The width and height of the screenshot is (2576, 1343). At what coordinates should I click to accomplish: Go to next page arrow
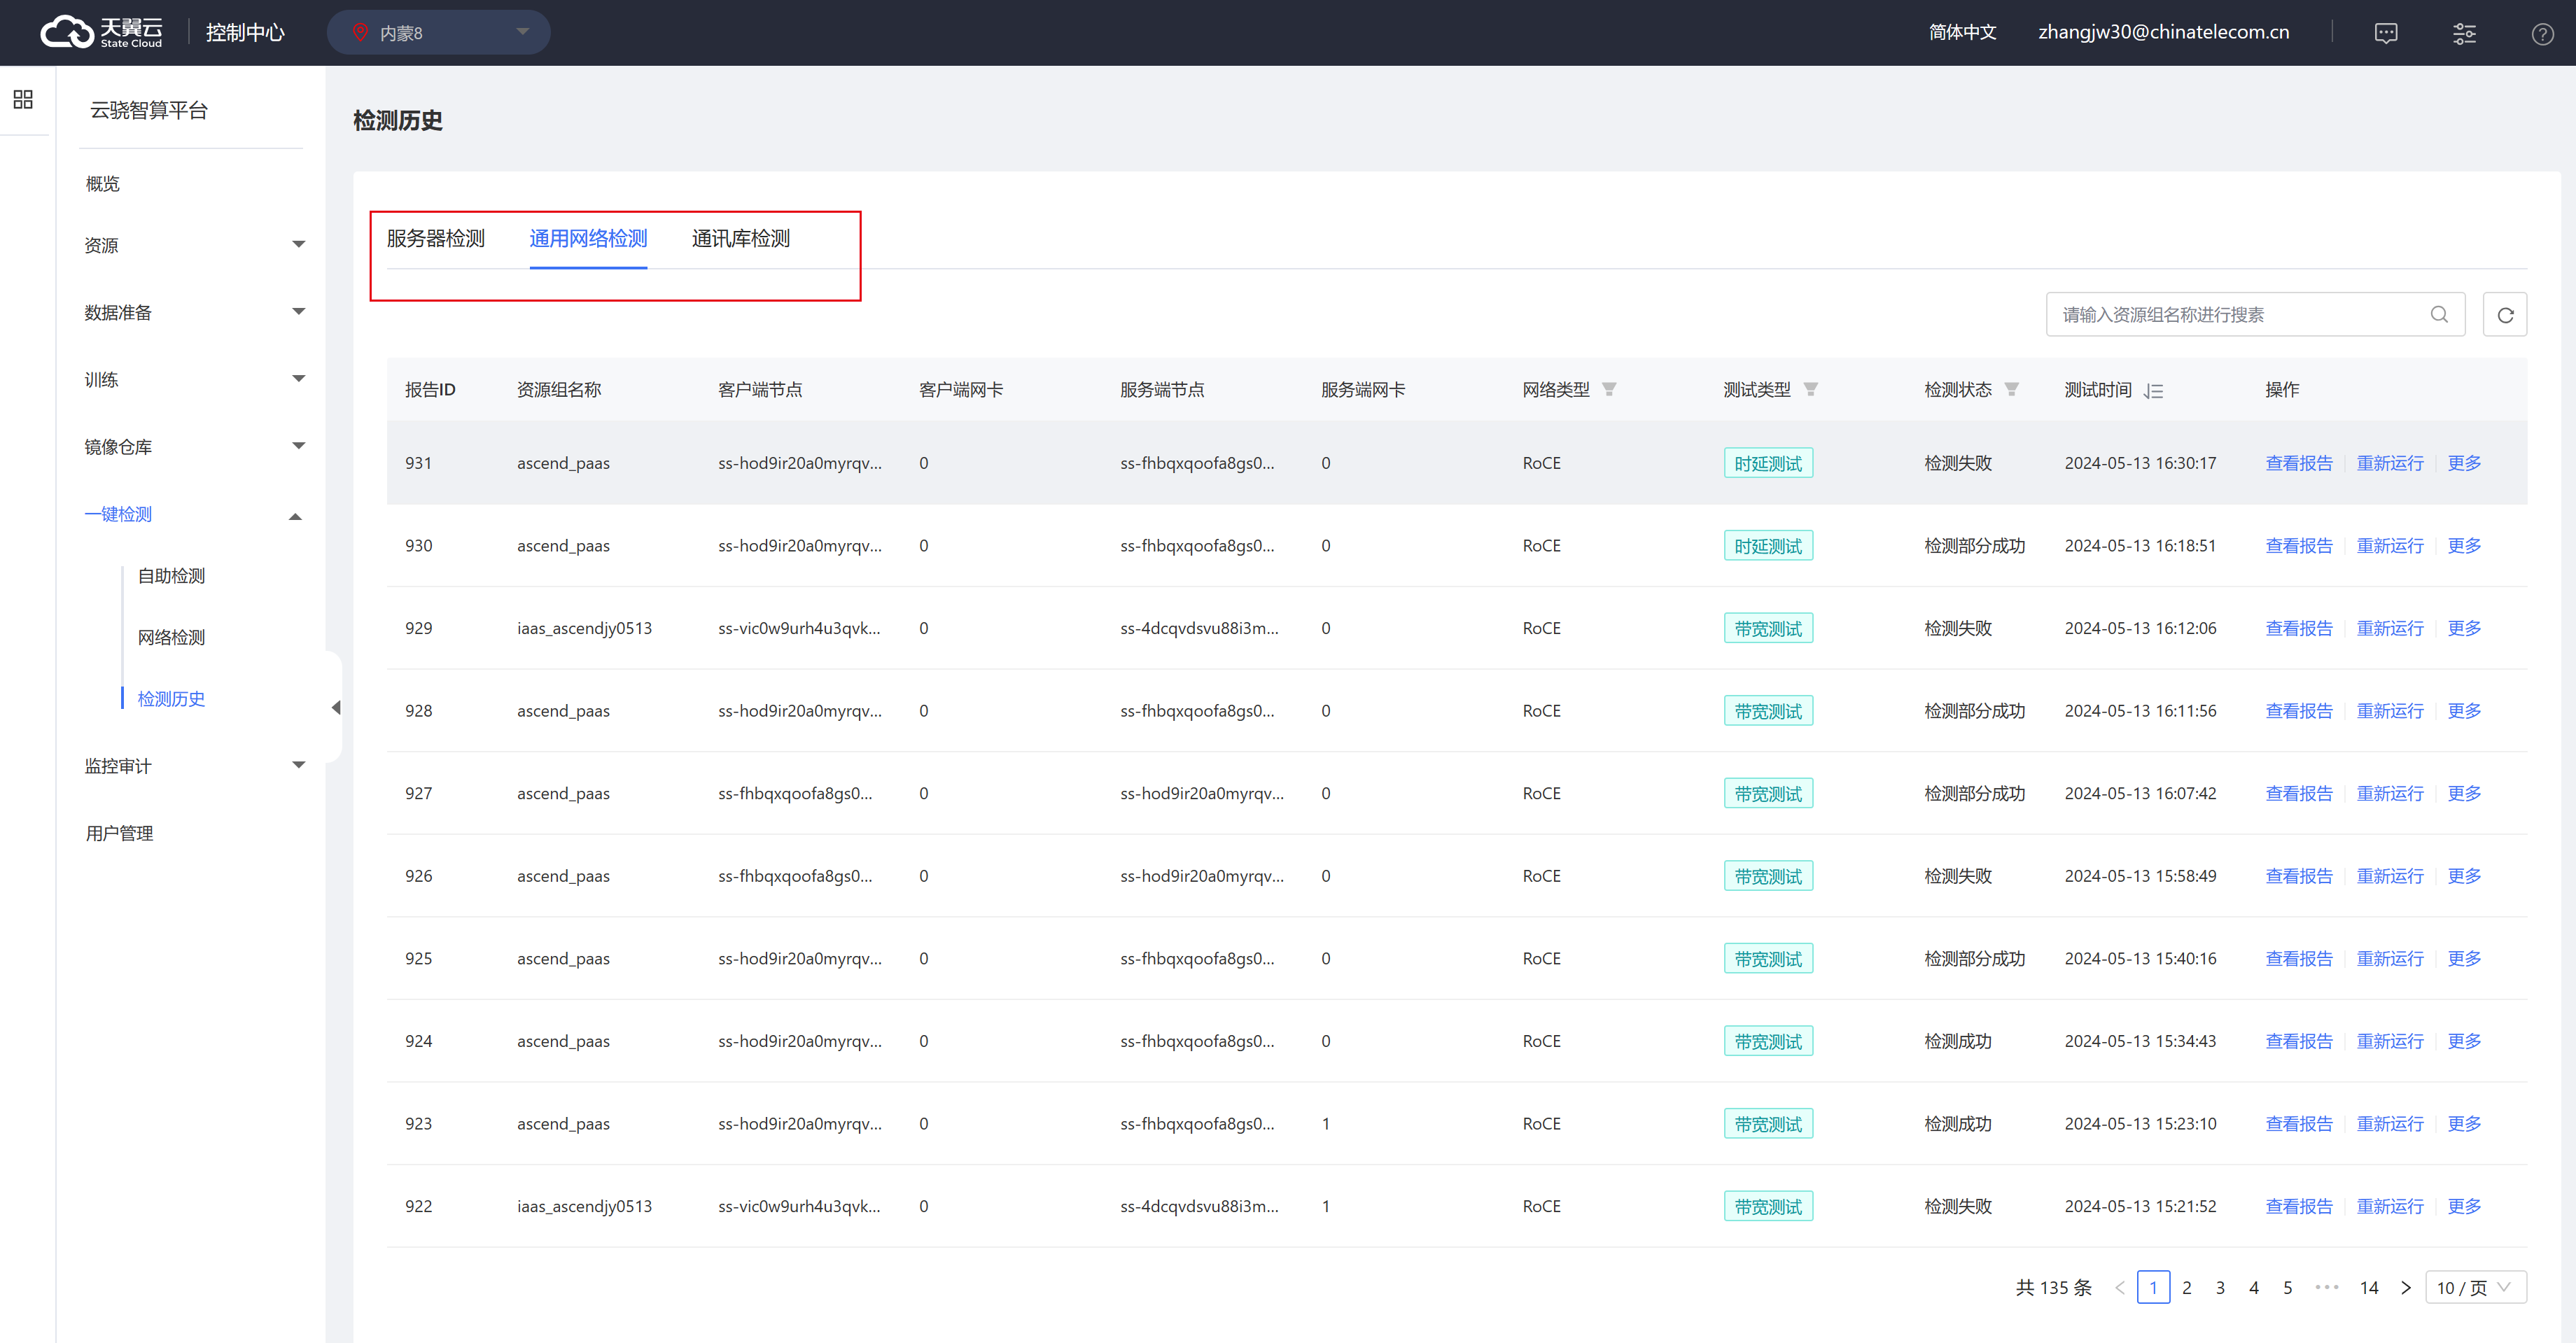pos(2405,1287)
